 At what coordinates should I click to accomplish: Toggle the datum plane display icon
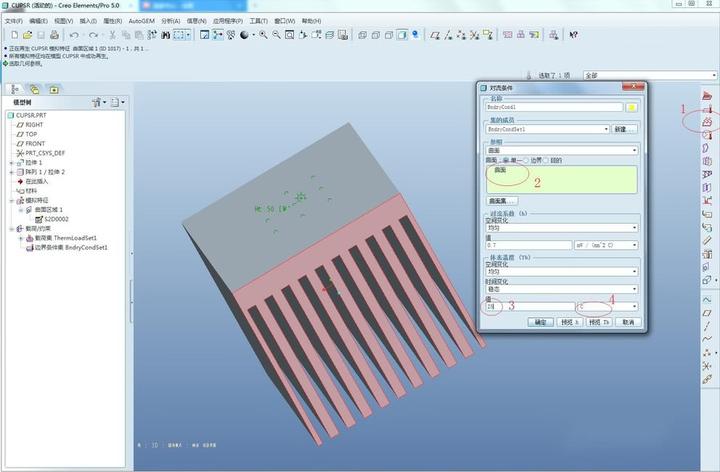click(x=435, y=35)
